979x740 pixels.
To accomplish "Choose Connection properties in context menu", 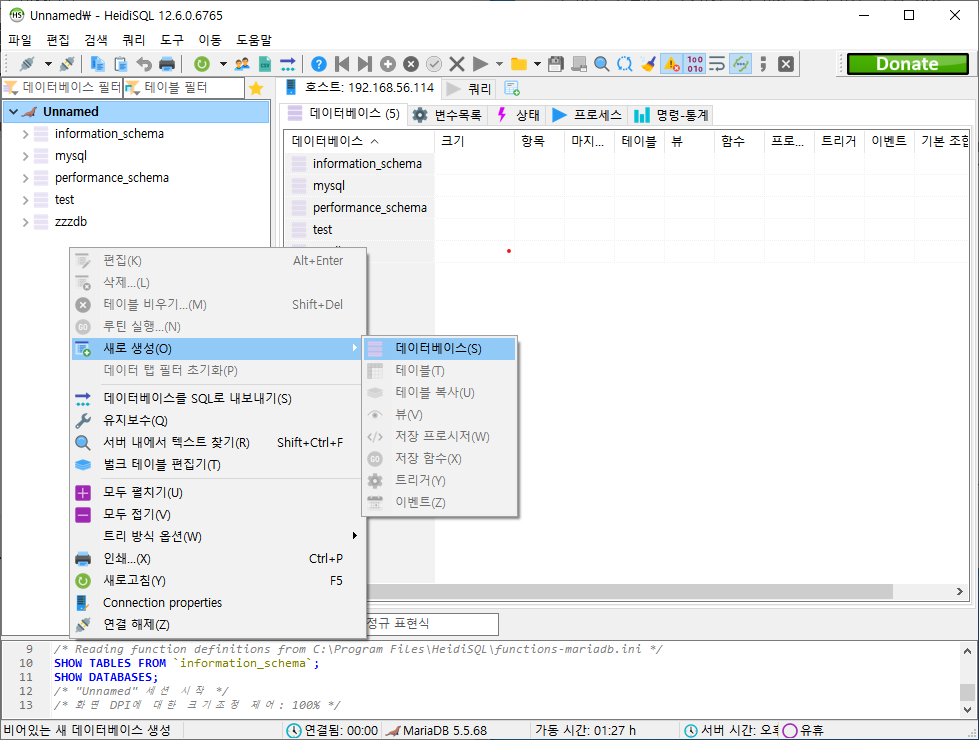I will pos(217,603).
